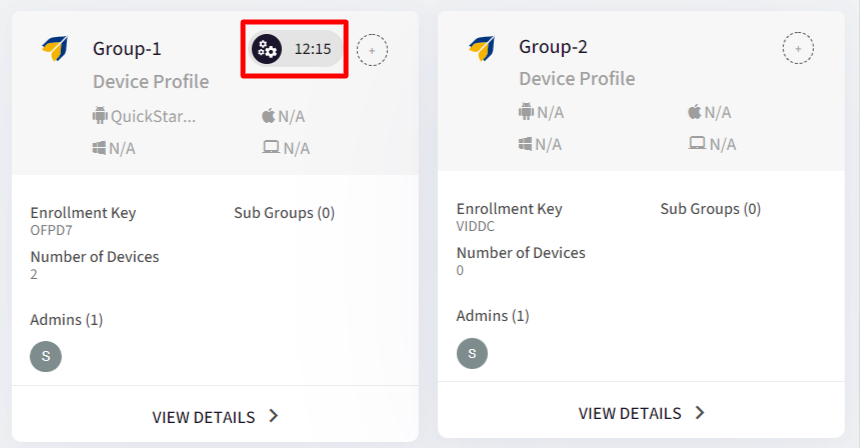
Task: Click the Group-1 logo icon
Action: point(54,48)
